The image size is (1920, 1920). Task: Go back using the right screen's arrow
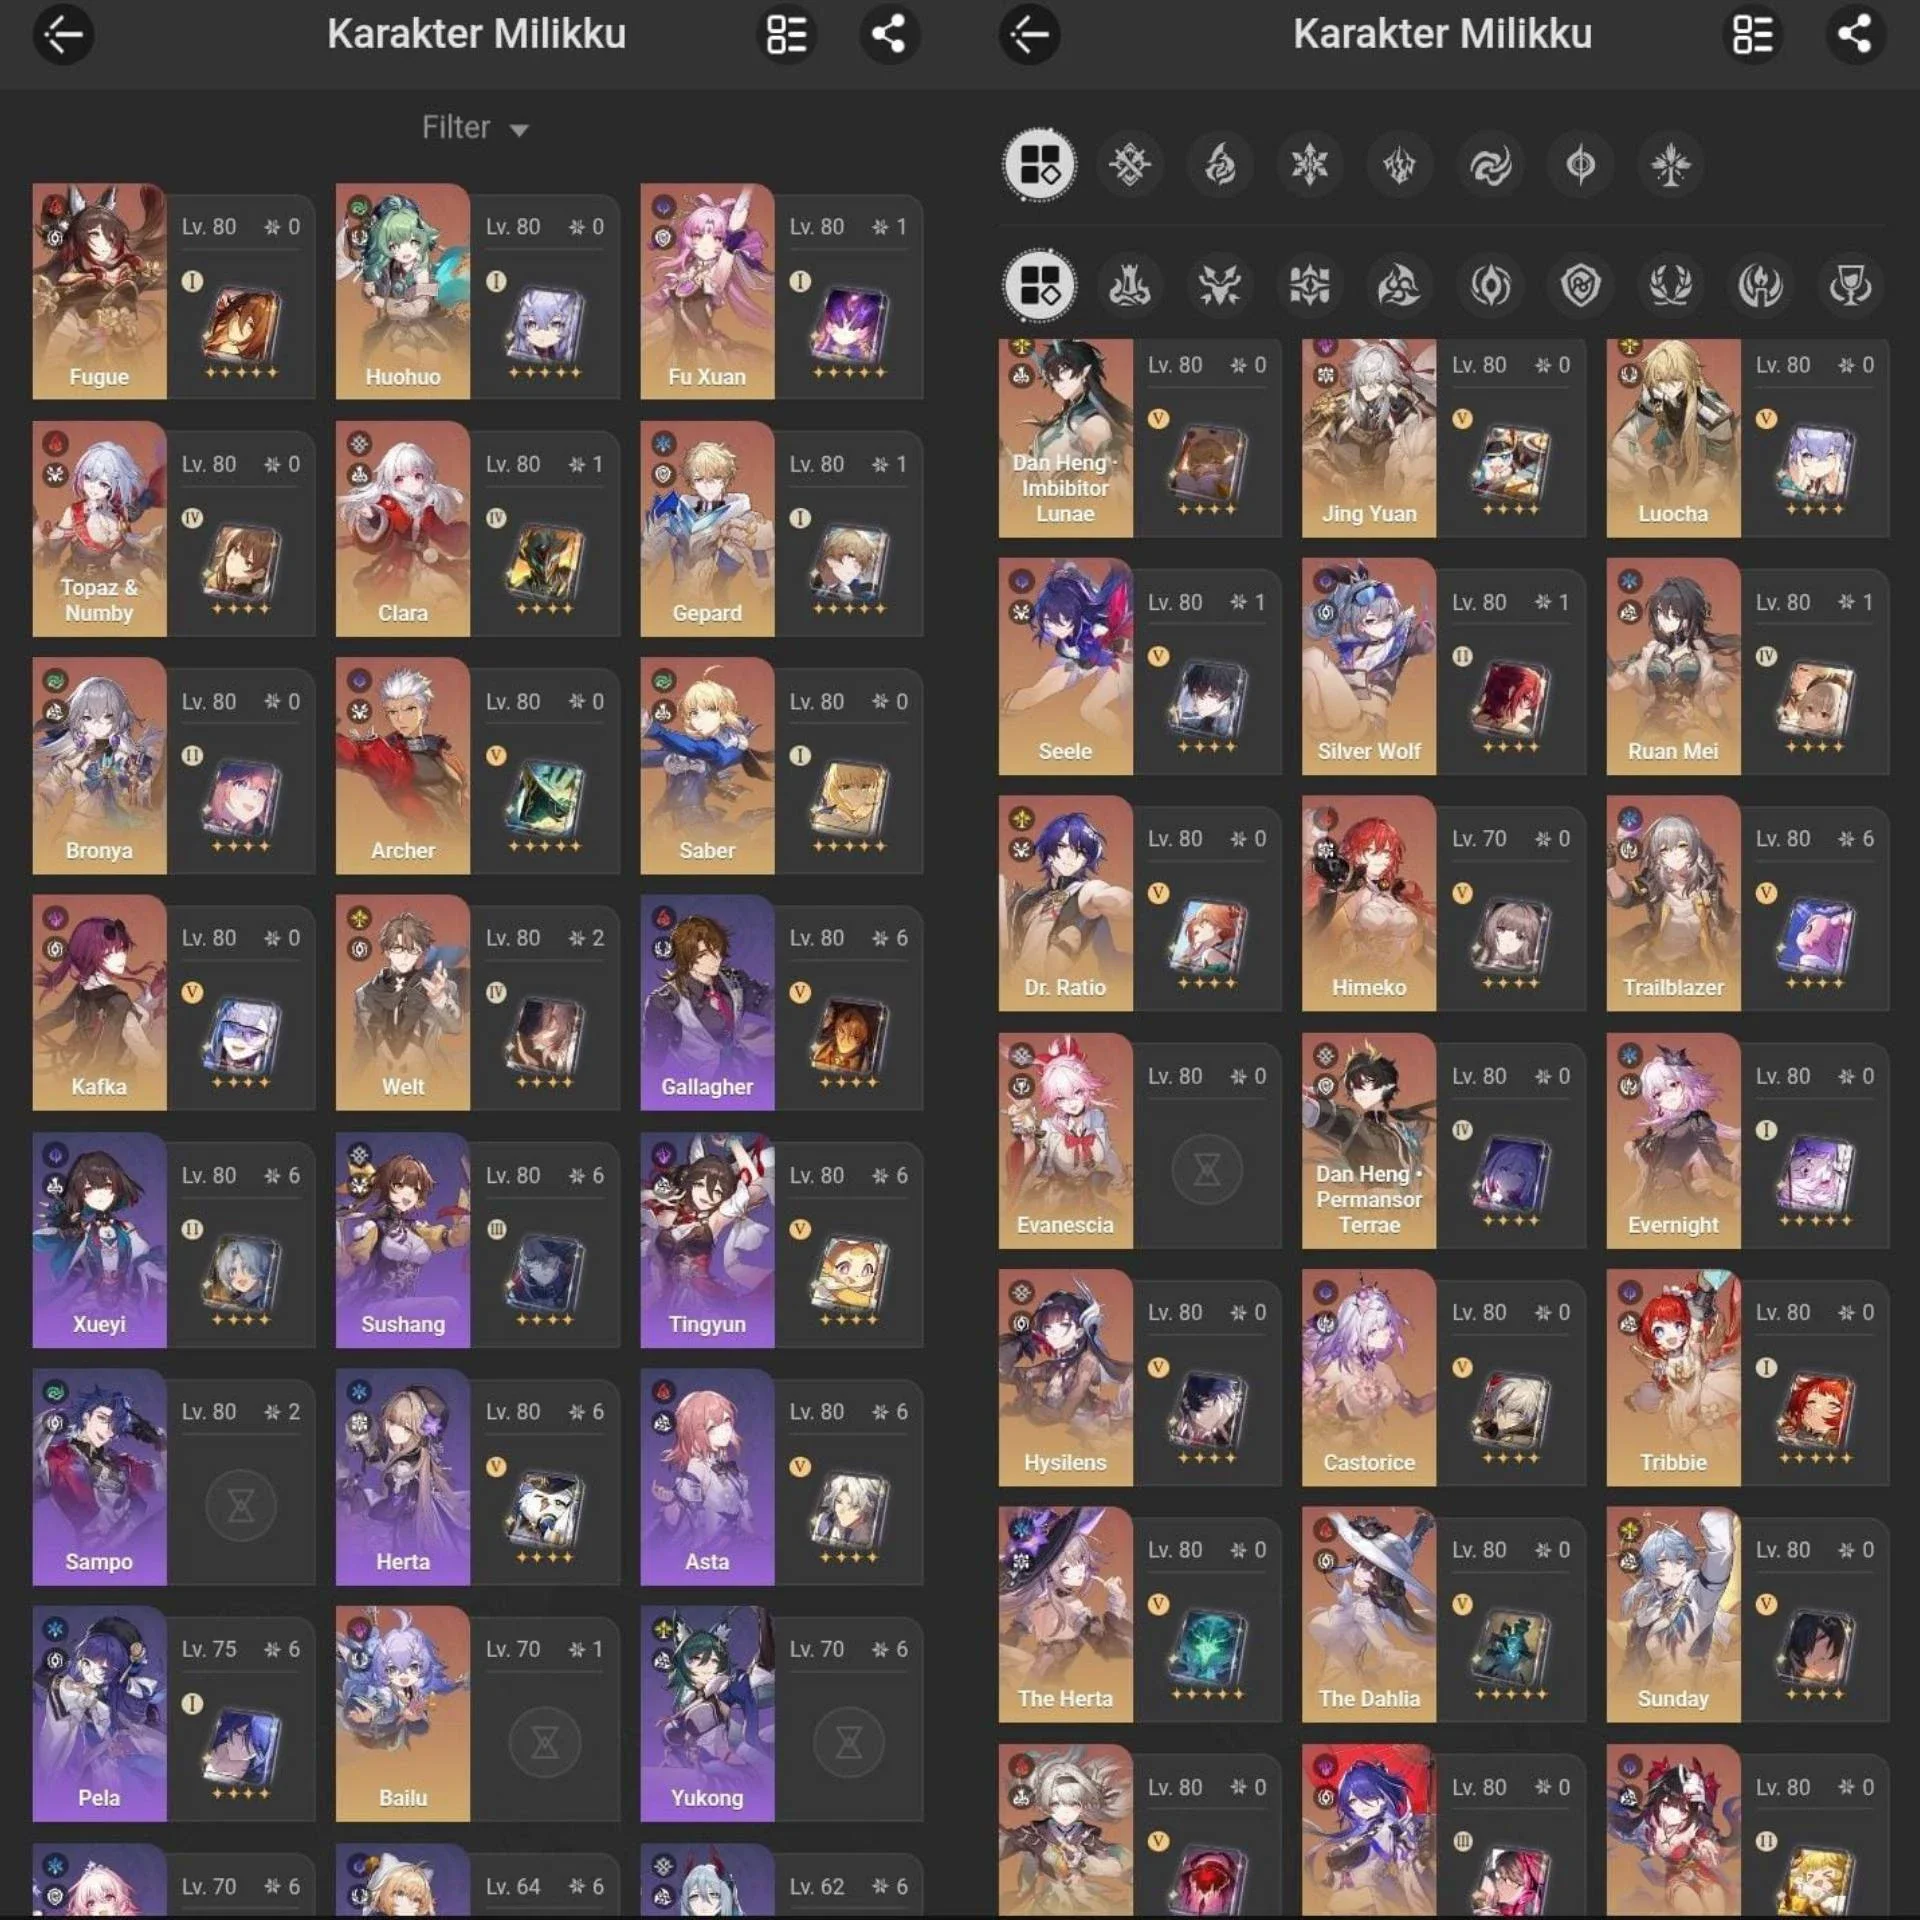[x=1029, y=35]
